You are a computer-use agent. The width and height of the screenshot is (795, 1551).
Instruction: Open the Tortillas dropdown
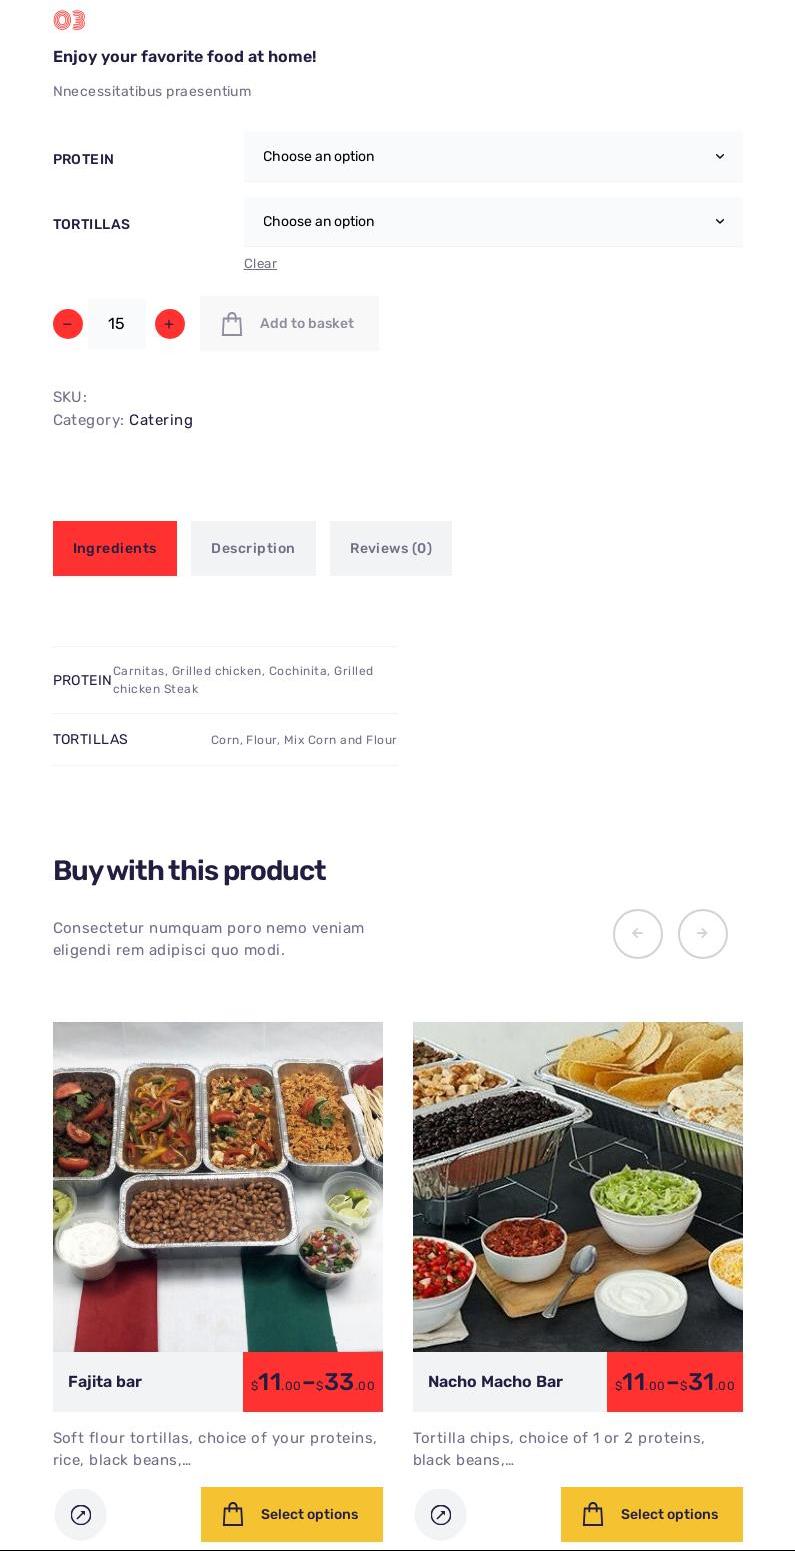click(x=493, y=222)
